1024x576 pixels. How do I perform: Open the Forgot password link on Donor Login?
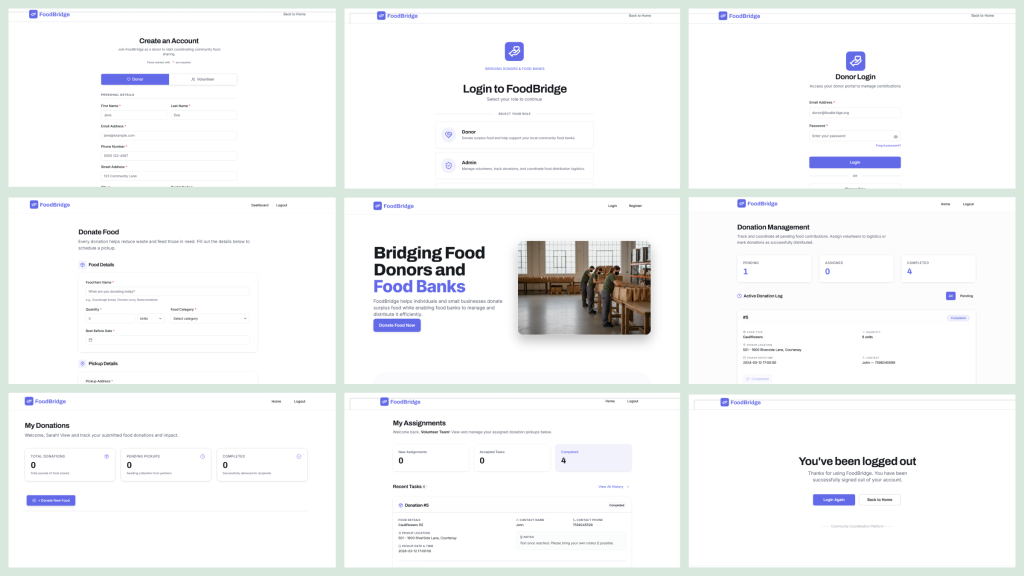pos(889,145)
